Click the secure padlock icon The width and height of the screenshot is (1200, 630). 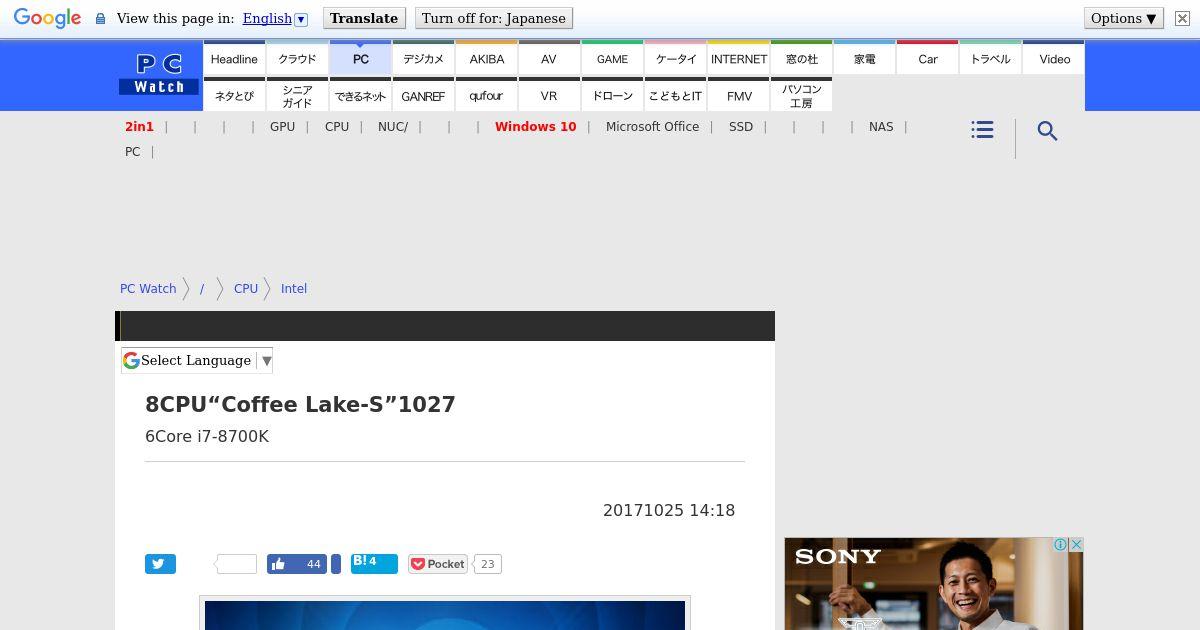click(x=100, y=19)
